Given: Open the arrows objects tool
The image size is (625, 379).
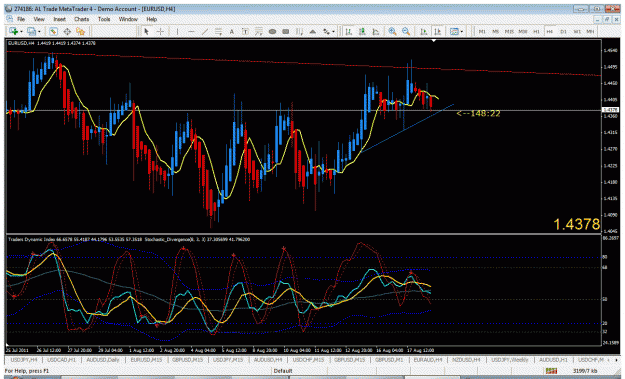Looking at the screenshot, I should 326,31.
